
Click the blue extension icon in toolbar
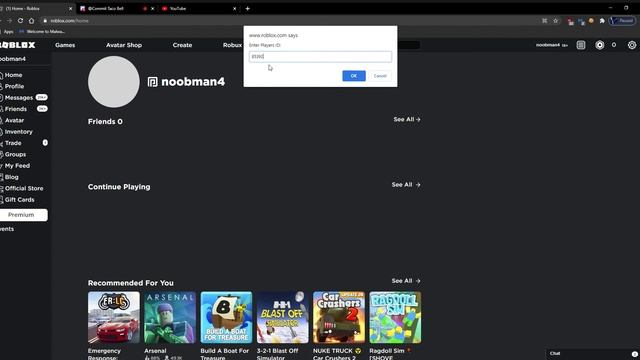click(x=581, y=22)
